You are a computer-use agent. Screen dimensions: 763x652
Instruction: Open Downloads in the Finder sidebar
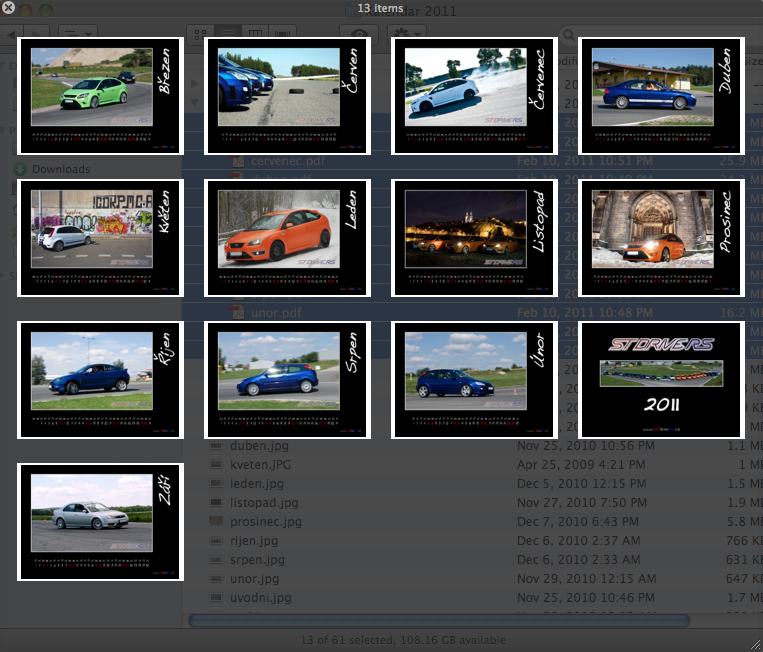coord(60,169)
